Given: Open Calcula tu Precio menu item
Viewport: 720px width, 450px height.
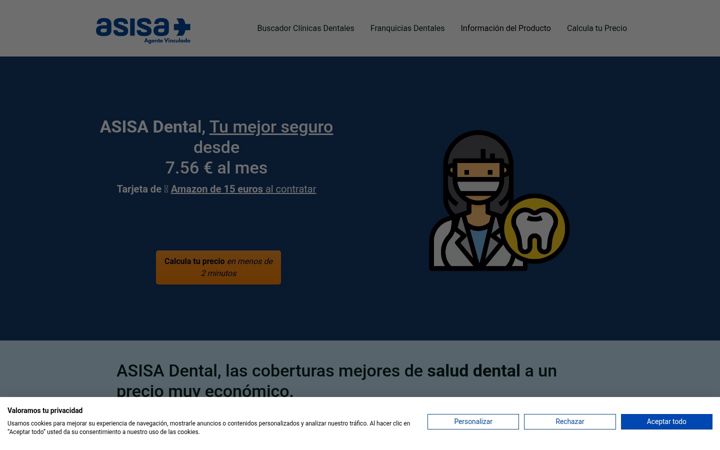Looking at the screenshot, I should (x=596, y=28).
